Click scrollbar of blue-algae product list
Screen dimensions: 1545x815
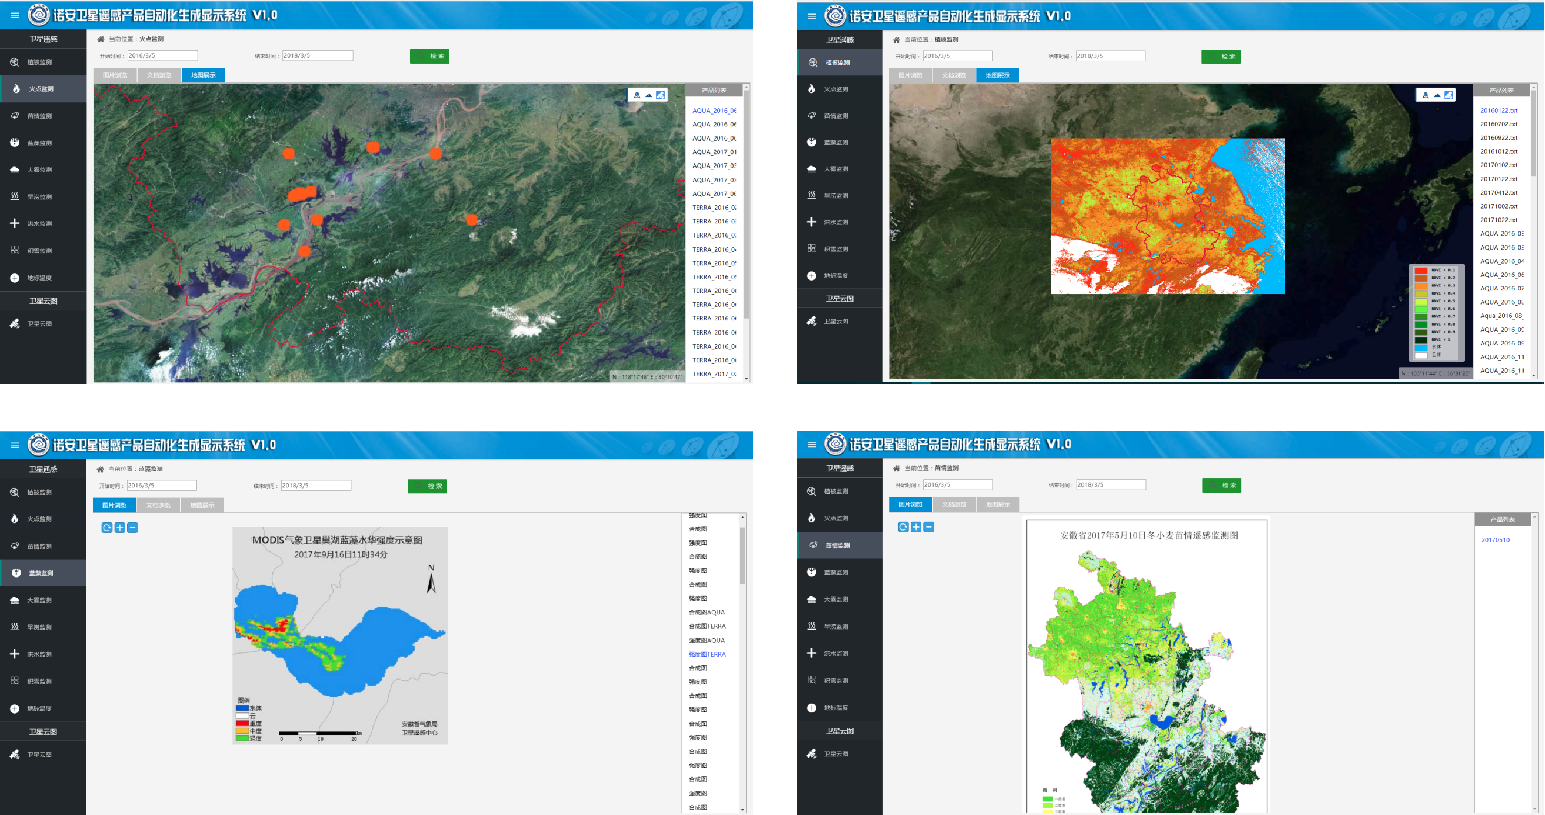(742, 555)
